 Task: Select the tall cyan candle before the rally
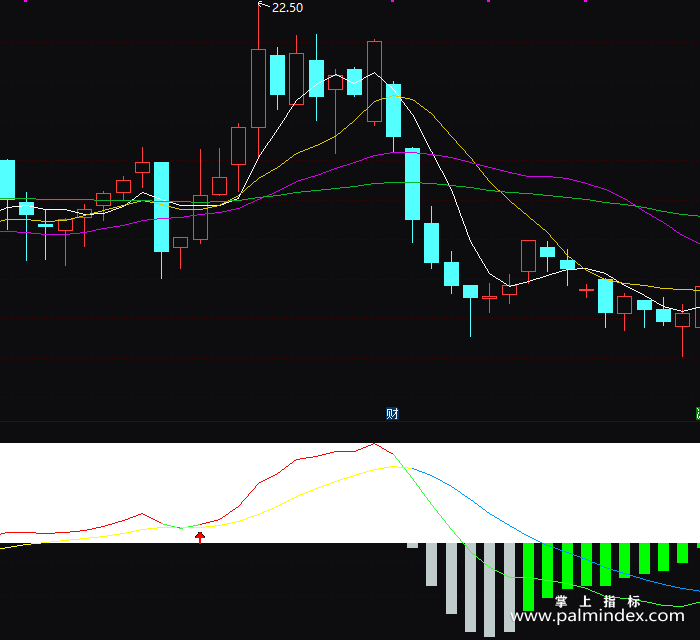pos(162,207)
